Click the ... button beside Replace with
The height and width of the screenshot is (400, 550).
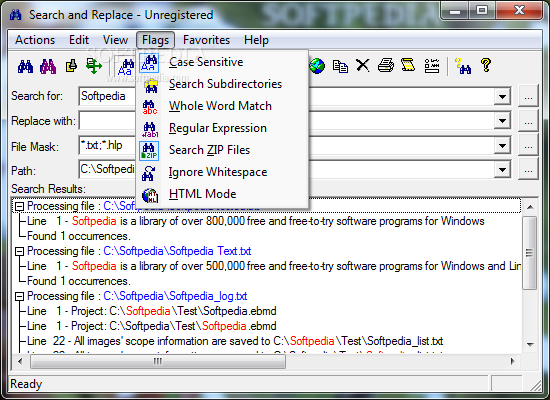point(528,121)
